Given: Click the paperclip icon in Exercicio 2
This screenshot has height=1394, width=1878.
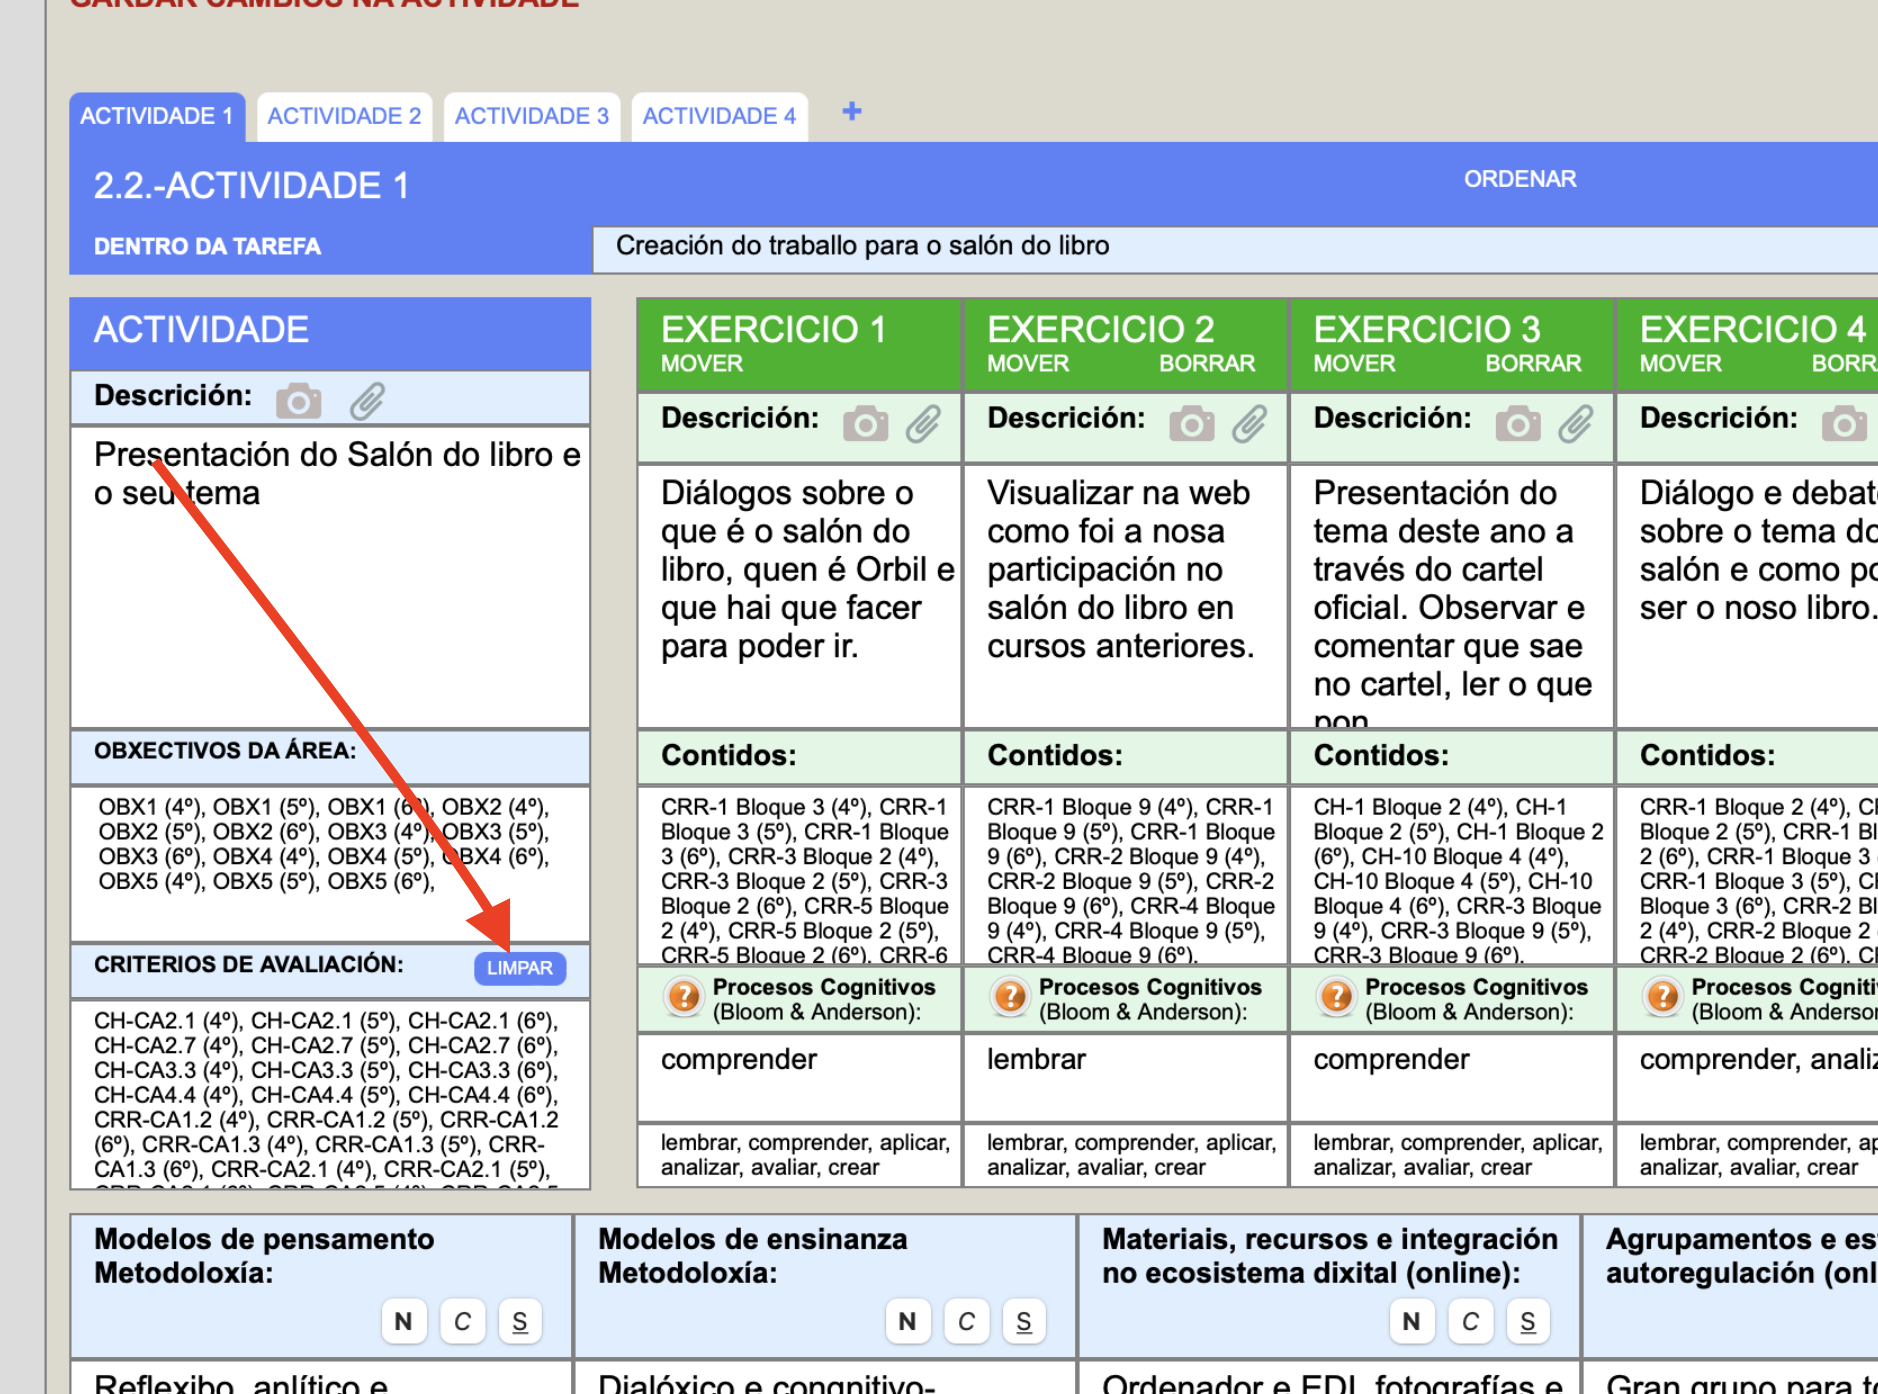Looking at the screenshot, I should tap(1249, 424).
